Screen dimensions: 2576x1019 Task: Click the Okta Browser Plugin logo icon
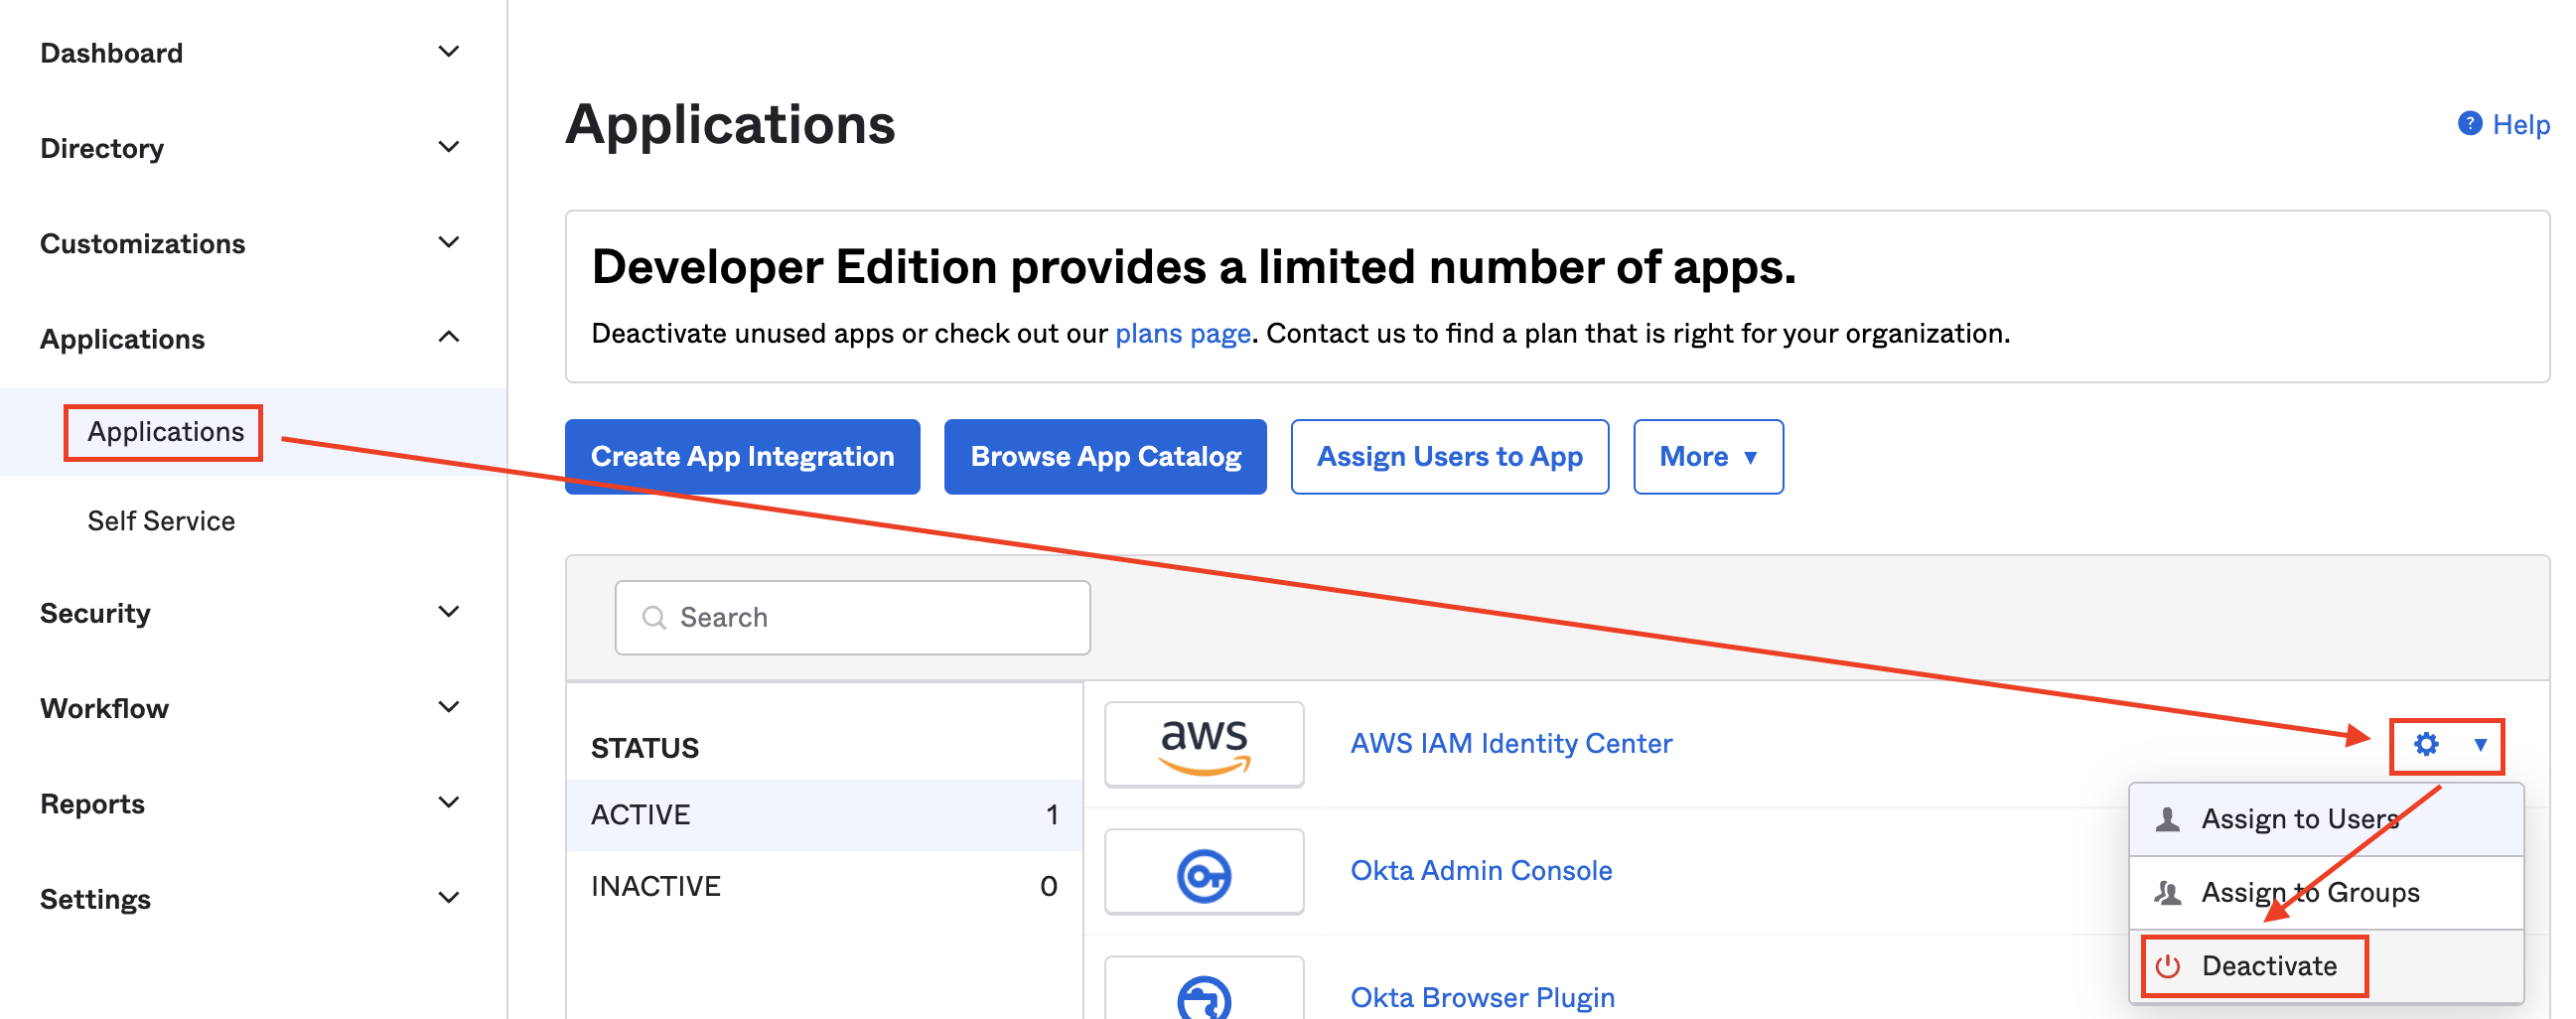click(1204, 997)
